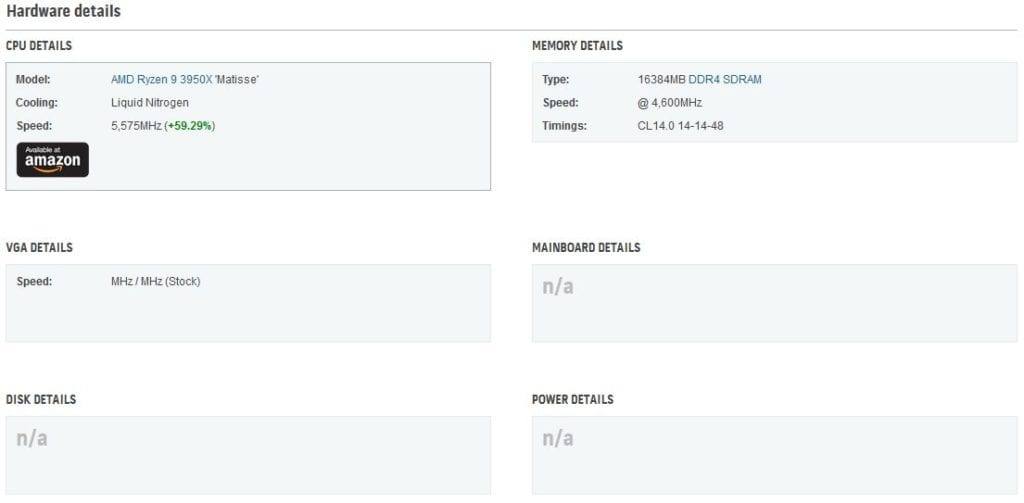
Task: Select the Liquid Nitrogen cooling text
Action: tap(150, 103)
